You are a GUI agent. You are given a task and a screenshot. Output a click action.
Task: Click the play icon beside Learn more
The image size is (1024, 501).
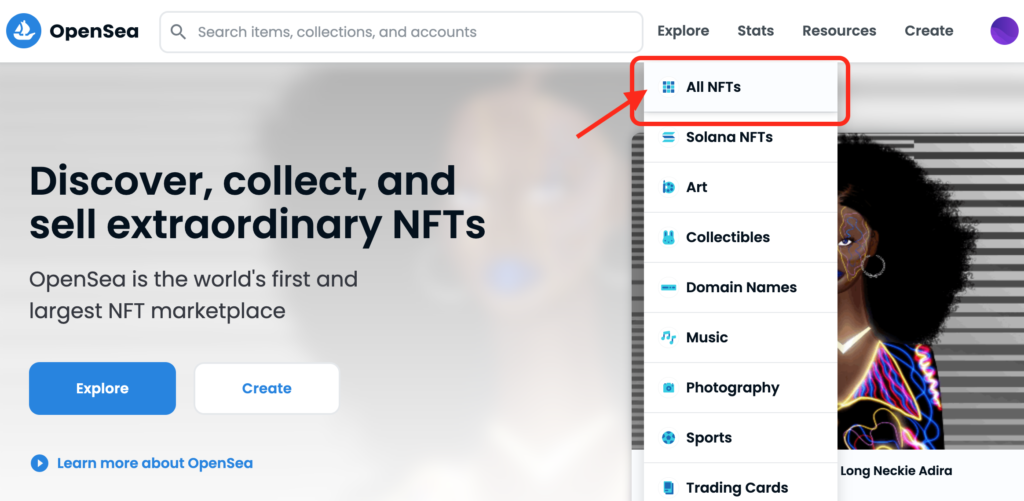[39, 463]
